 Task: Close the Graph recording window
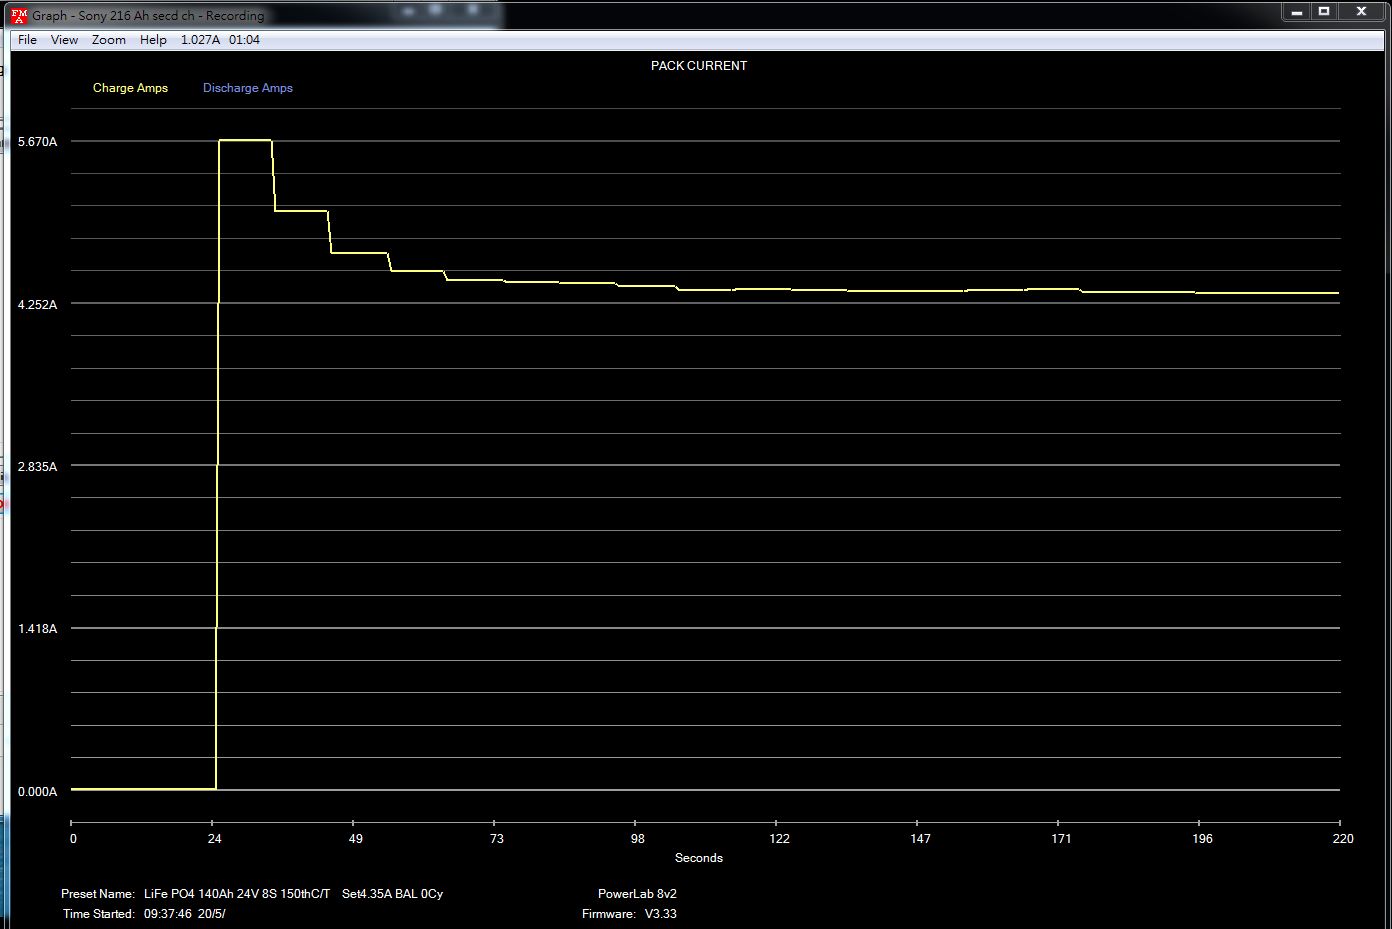[x=1361, y=12]
